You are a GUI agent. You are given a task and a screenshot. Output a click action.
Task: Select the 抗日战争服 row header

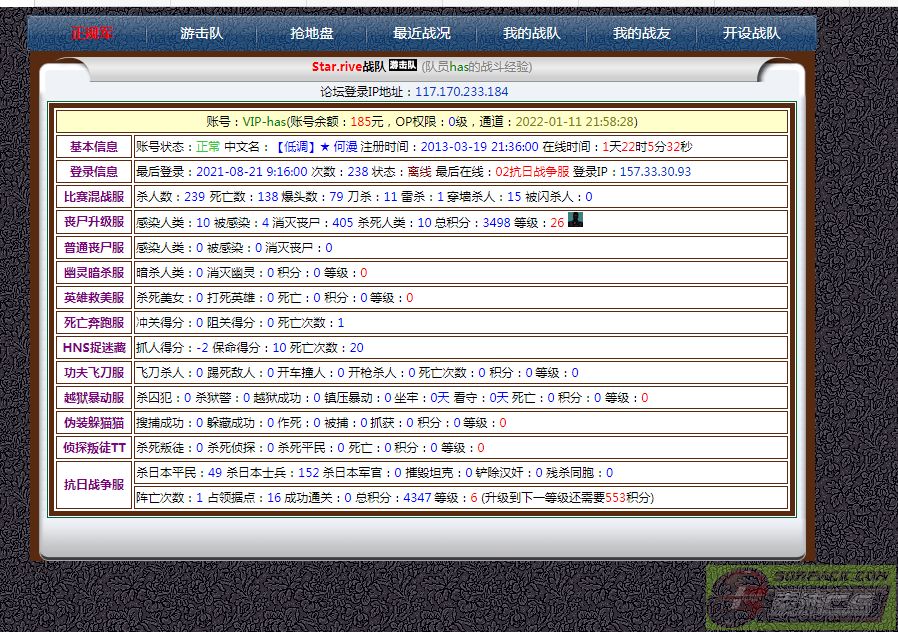(x=94, y=485)
